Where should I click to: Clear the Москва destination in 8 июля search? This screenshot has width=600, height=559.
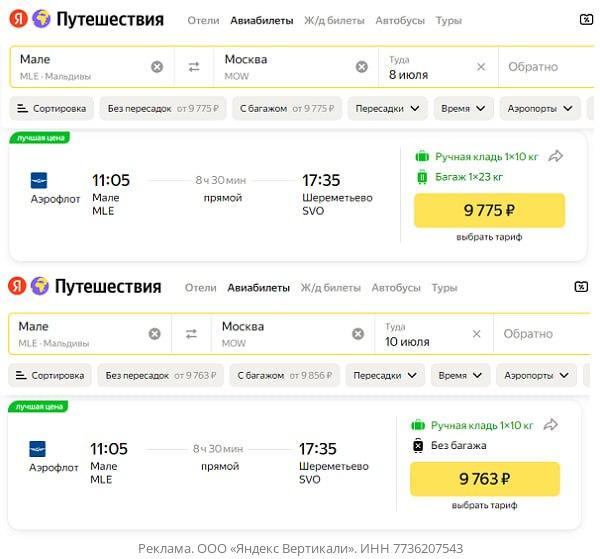coord(362,67)
